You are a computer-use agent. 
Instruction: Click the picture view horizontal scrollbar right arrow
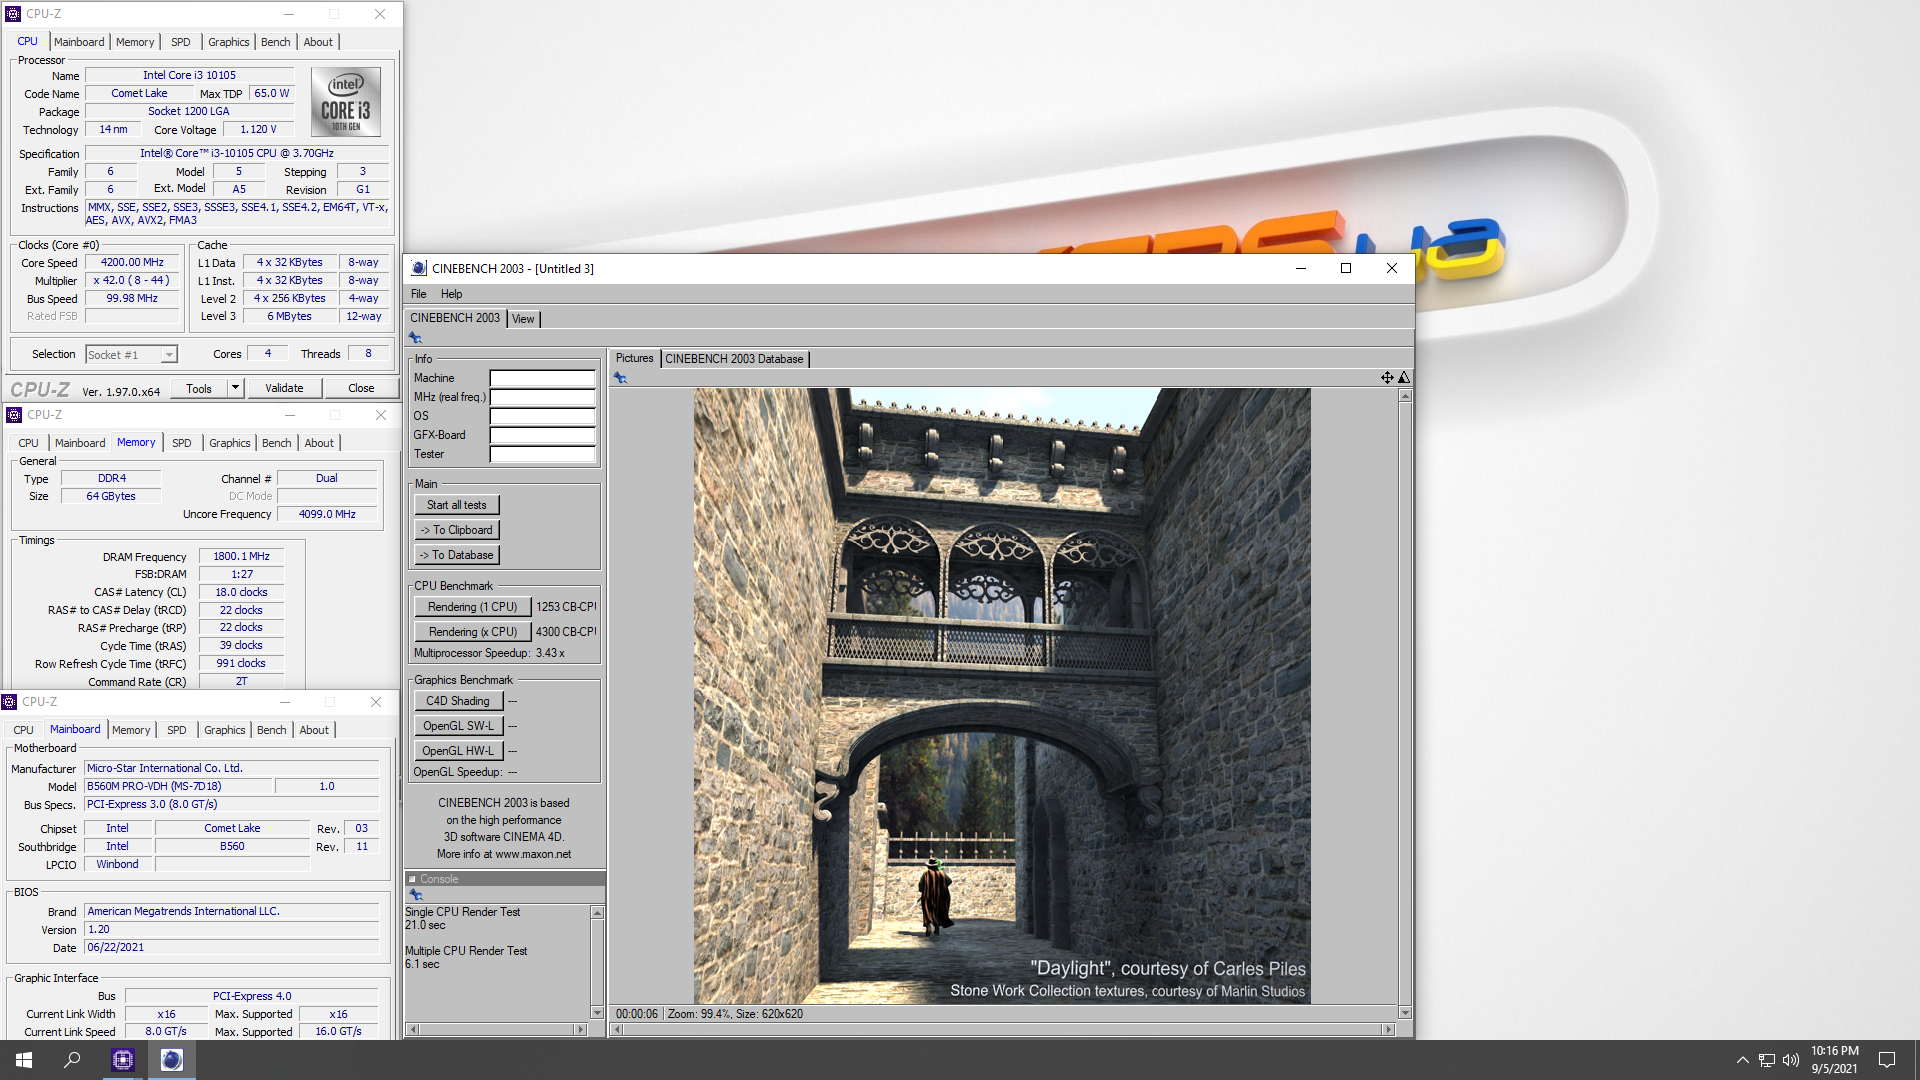tap(1387, 1029)
